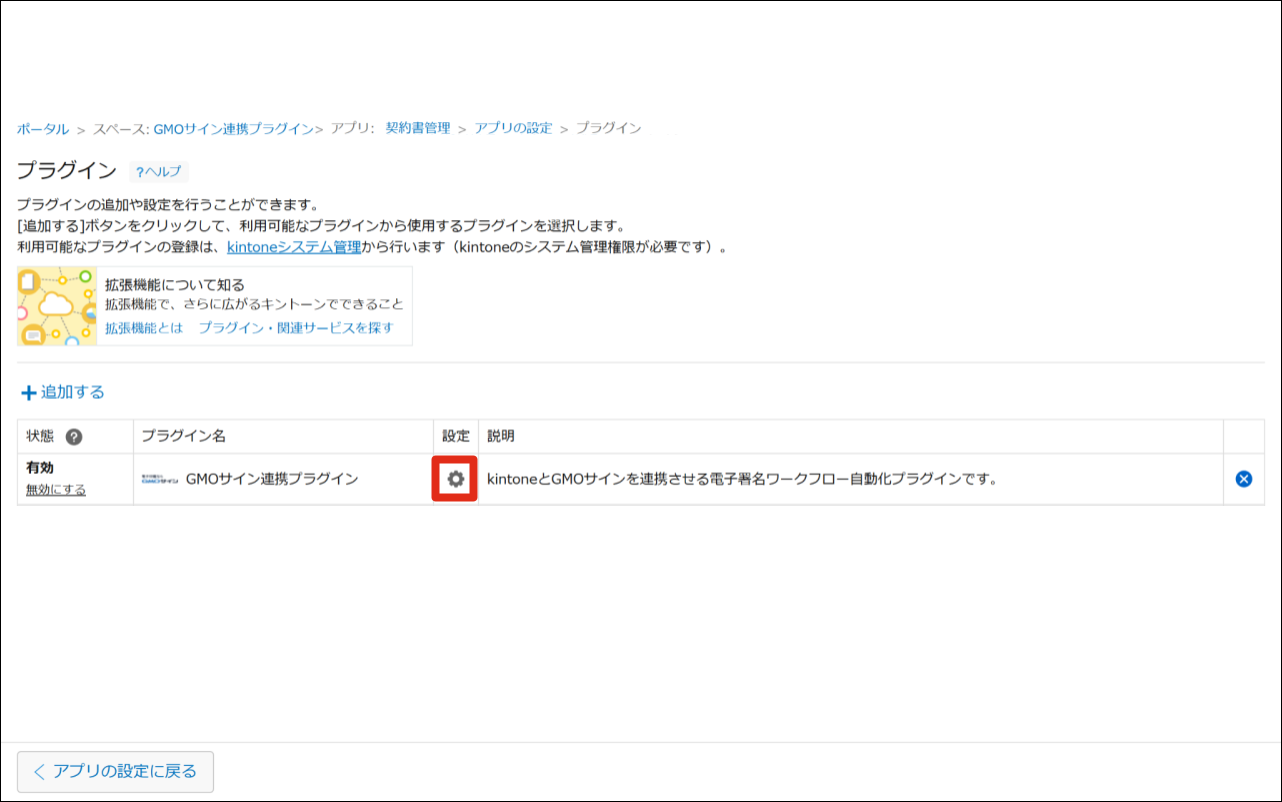Click the plus icon to add plugin
The width and height of the screenshot is (1282, 802).
(28, 393)
